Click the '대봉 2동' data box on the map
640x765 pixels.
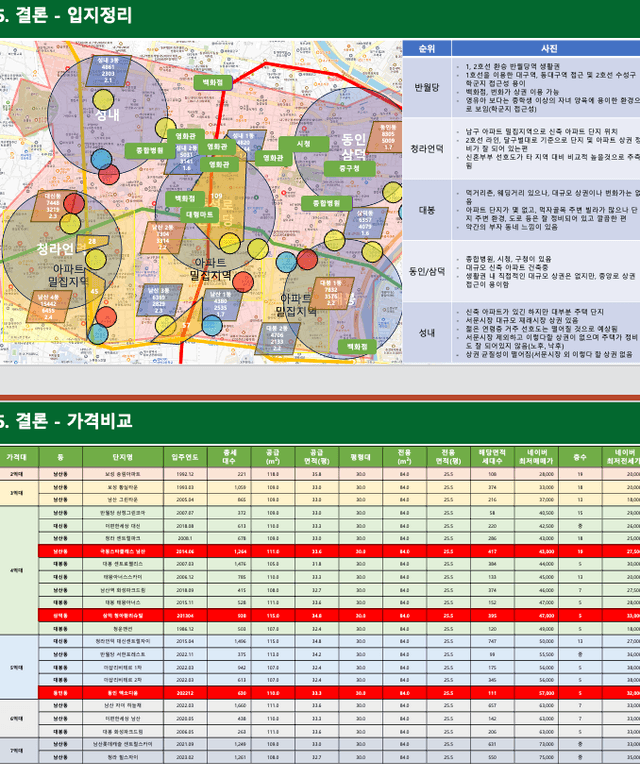pos(277,338)
